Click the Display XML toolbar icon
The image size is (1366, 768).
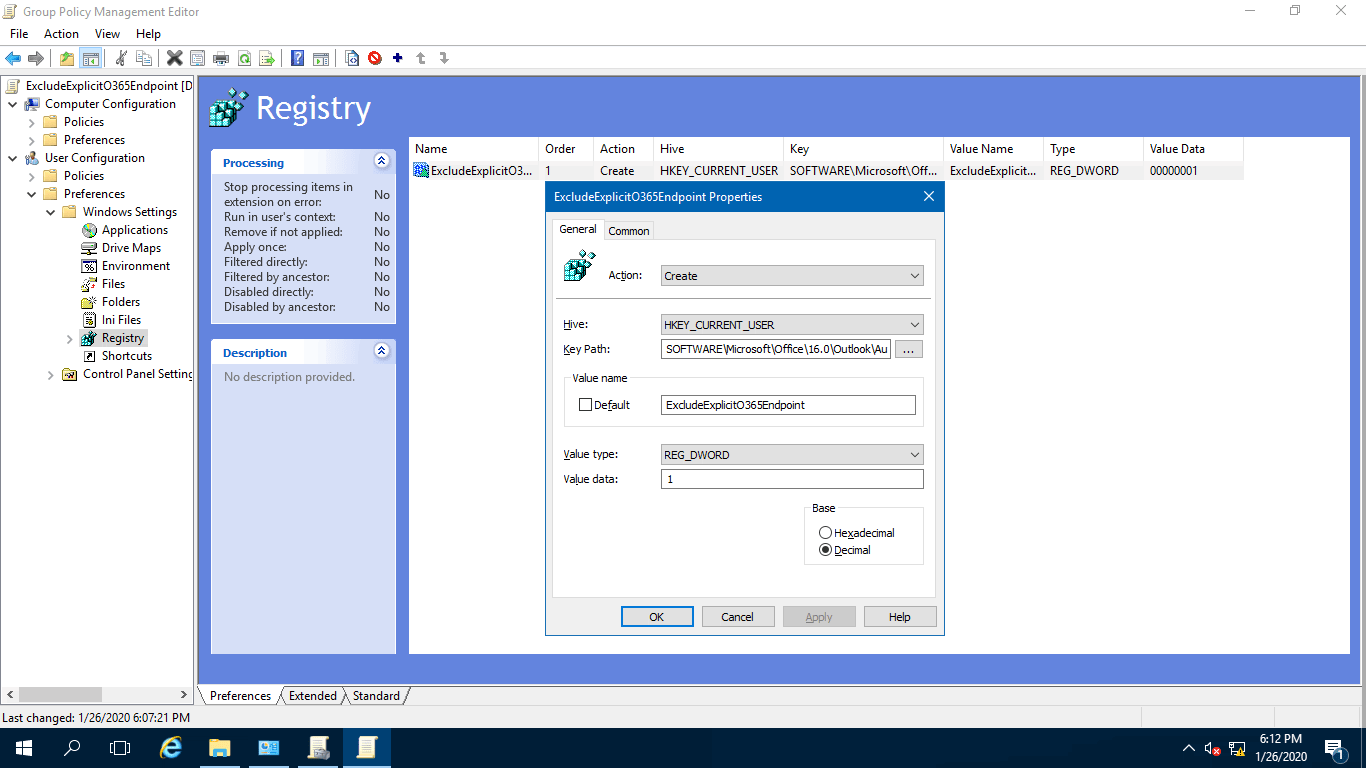(352, 58)
